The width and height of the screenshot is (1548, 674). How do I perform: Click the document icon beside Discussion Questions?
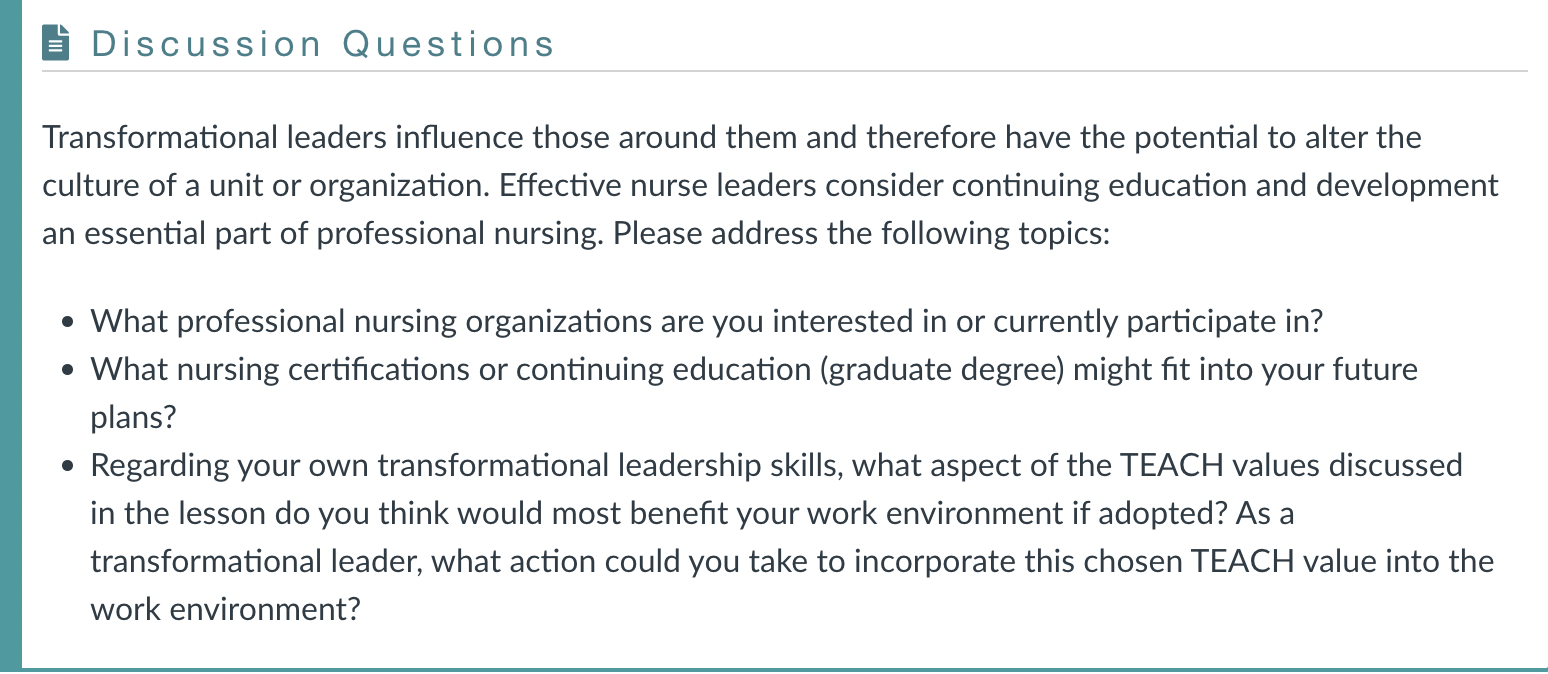point(56,43)
